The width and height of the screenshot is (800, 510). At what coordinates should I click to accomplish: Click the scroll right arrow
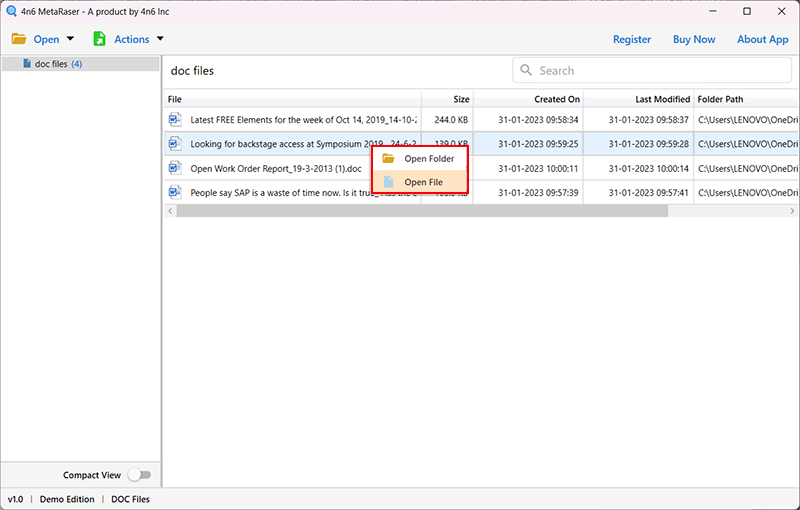[x=792, y=211]
